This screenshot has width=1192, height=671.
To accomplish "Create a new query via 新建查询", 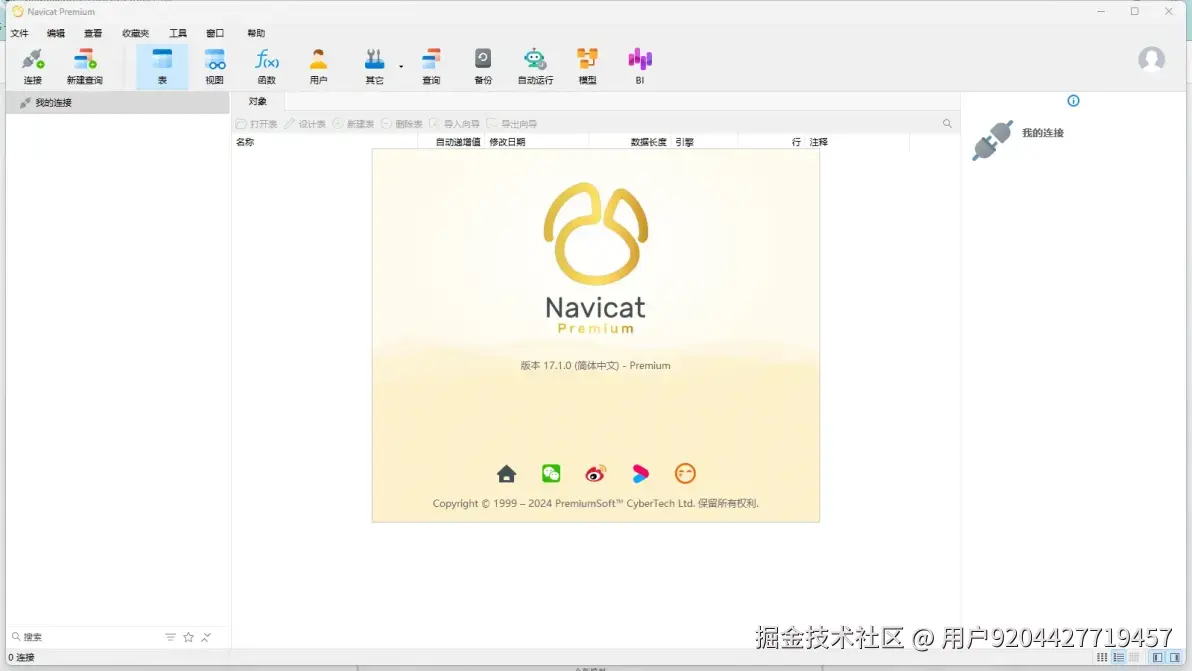I will pyautogui.click(x=84, y=66).
